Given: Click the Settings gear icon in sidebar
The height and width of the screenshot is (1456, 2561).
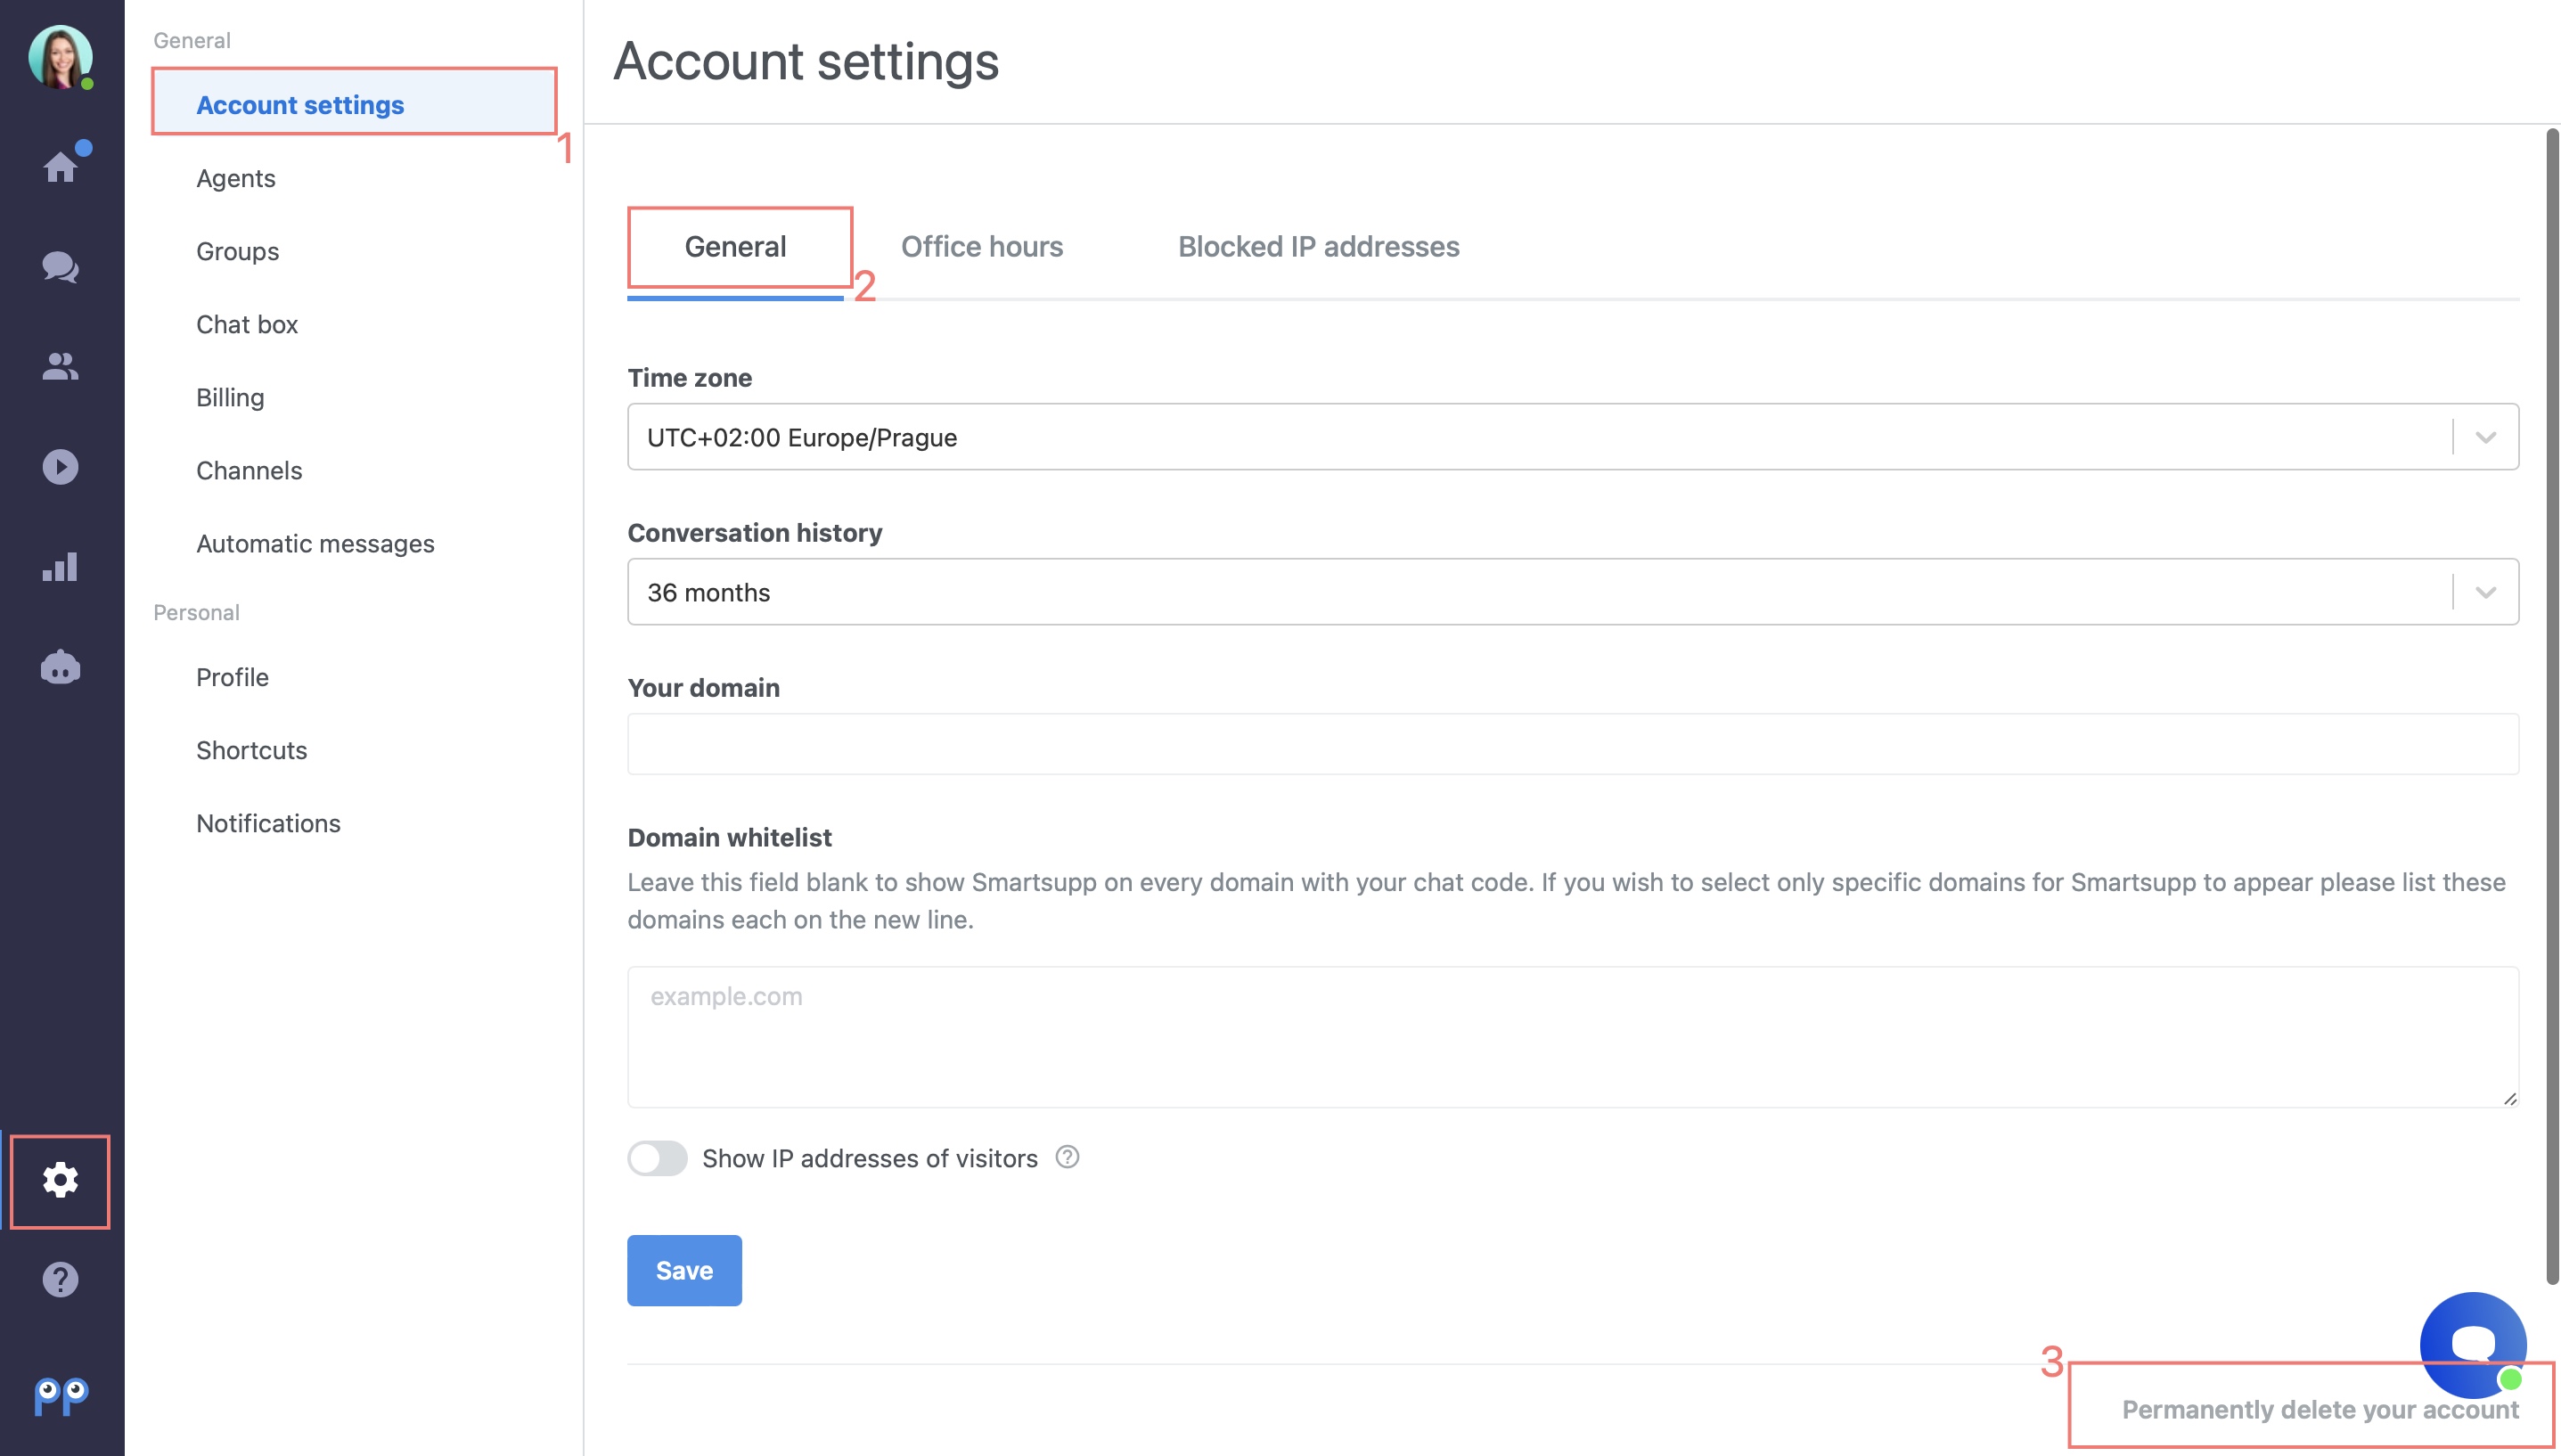Looking at the screenshot, I should [x=61, y=1178].
